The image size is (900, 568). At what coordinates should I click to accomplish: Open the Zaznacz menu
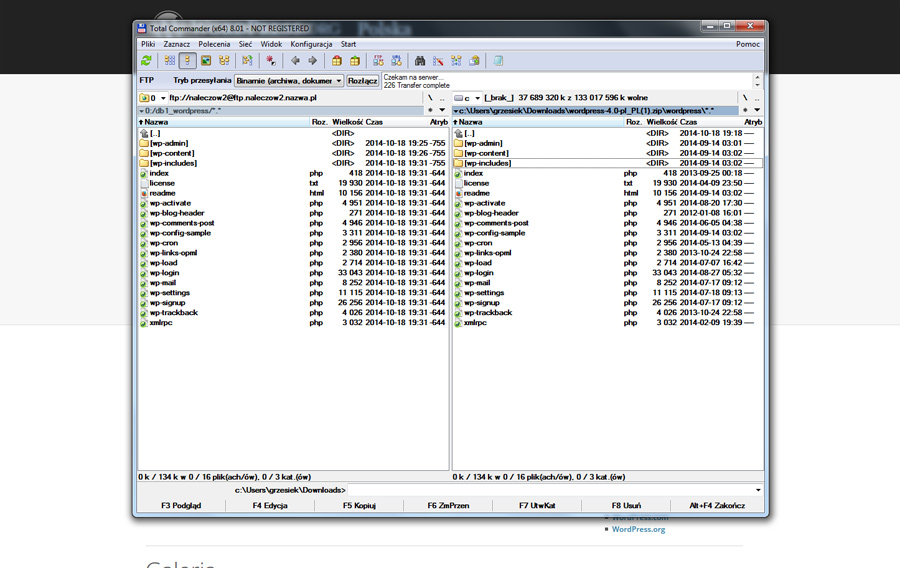coord(177,44)
